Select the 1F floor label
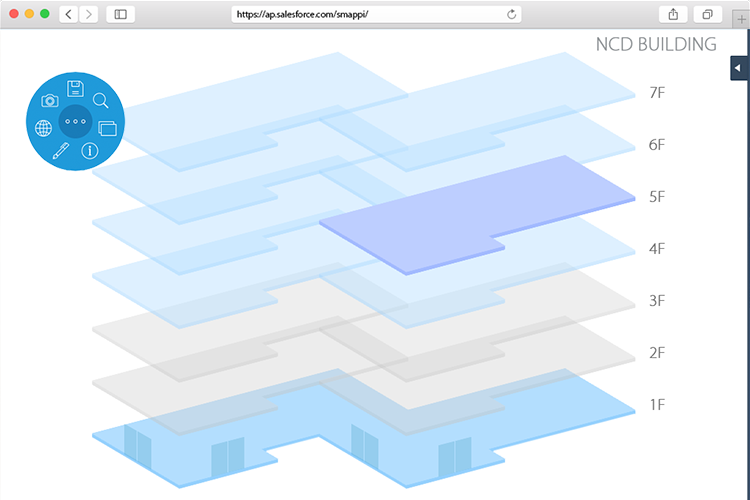 pos(657,405)
